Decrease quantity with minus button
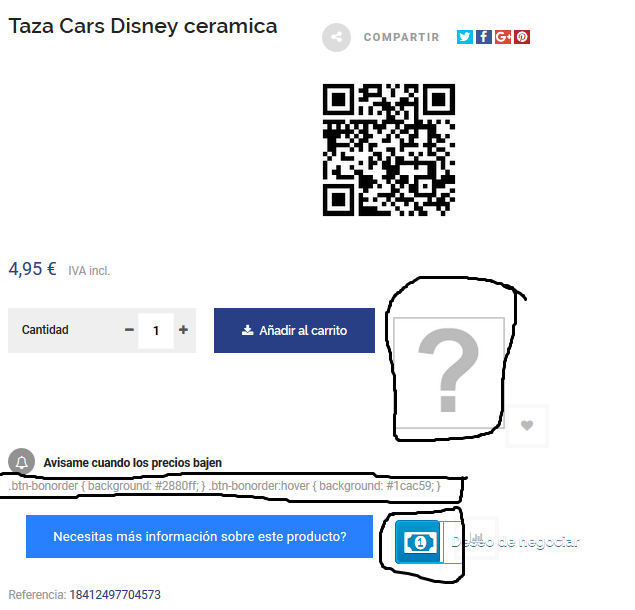 tap(129, 330)
